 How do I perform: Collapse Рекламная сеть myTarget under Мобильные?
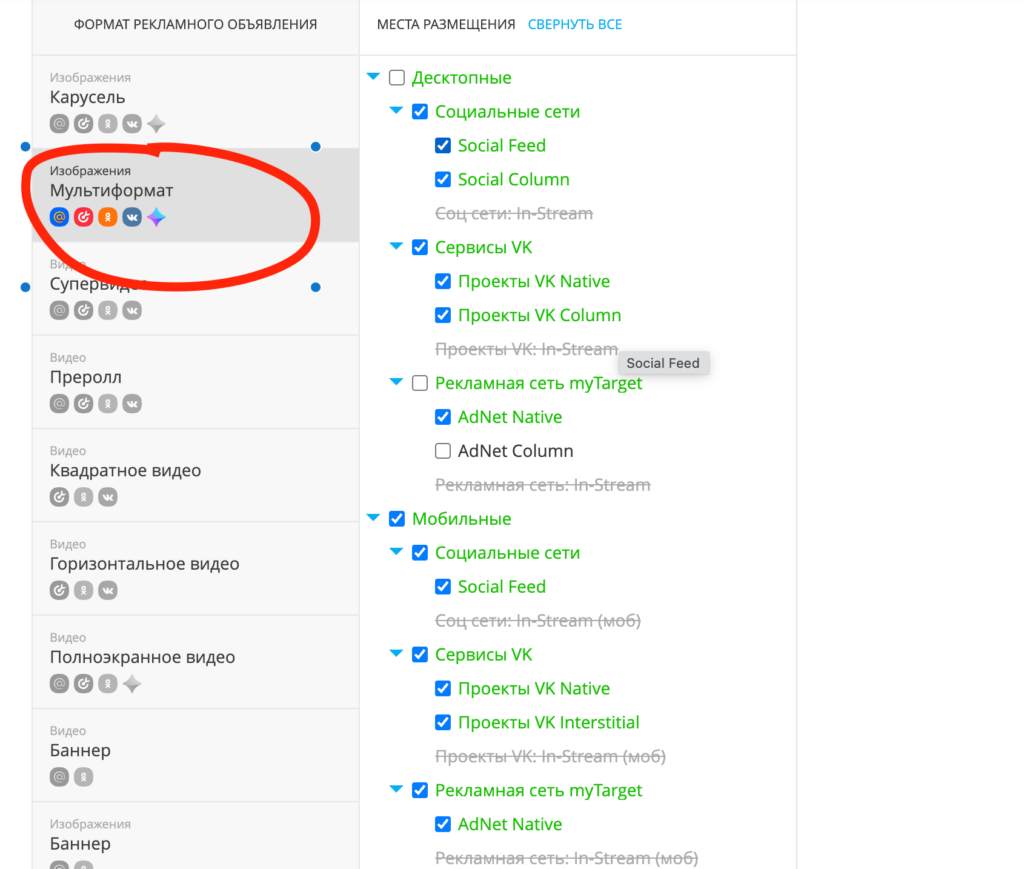396,789
